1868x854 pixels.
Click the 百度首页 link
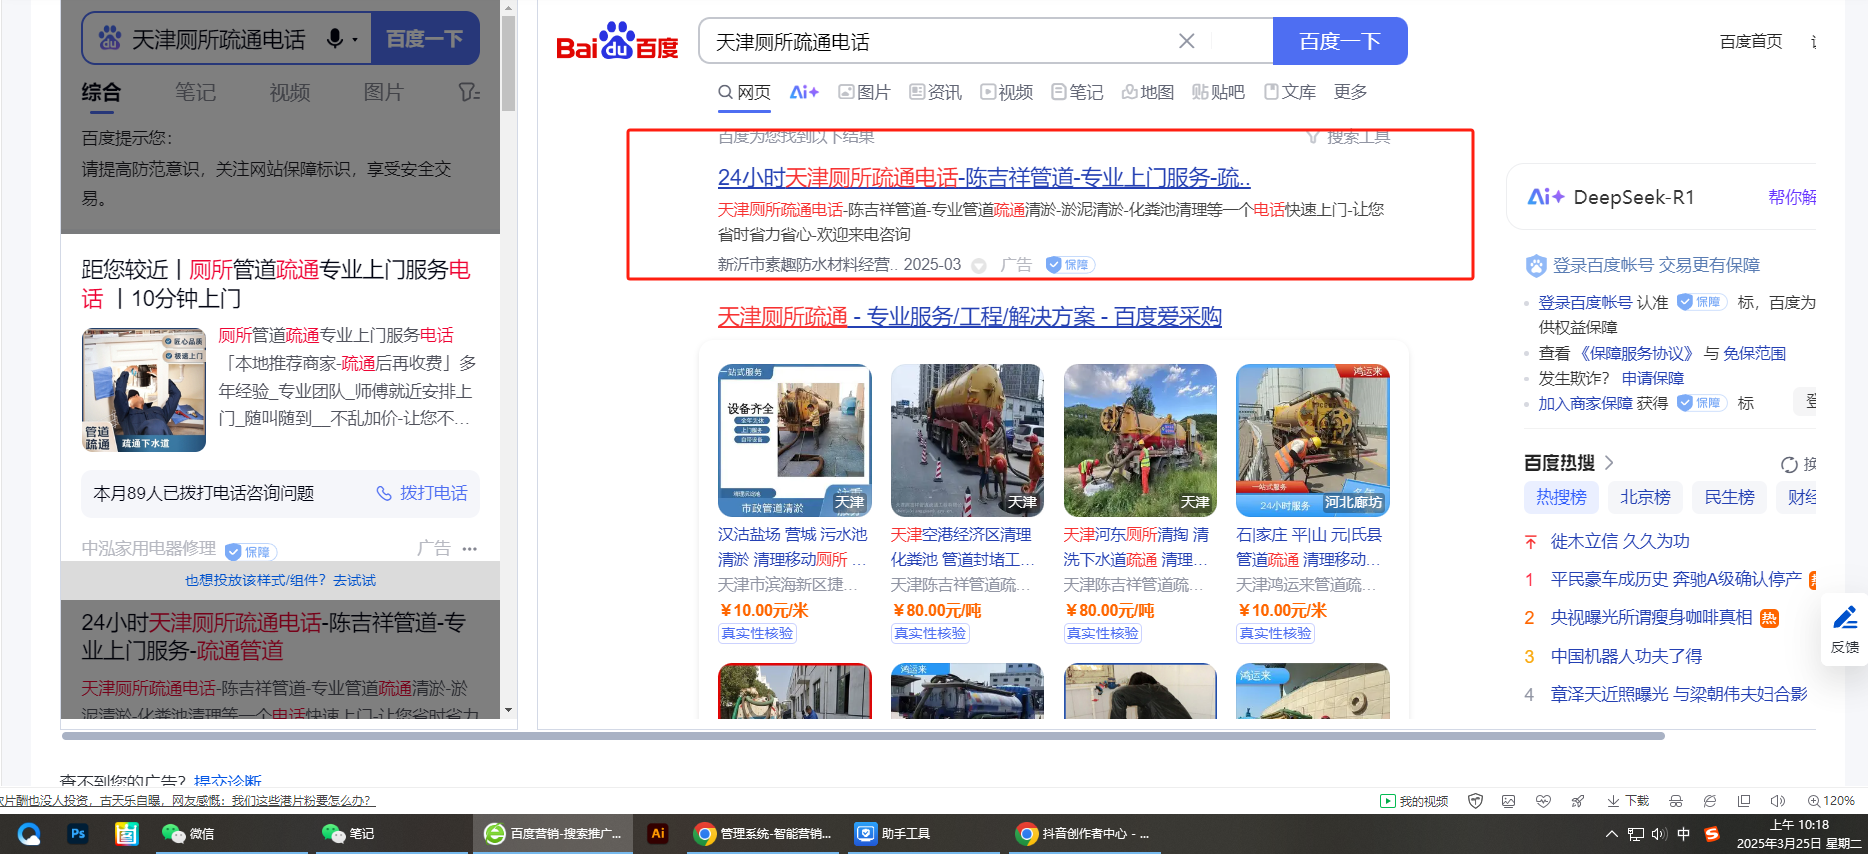[1751, 41]
